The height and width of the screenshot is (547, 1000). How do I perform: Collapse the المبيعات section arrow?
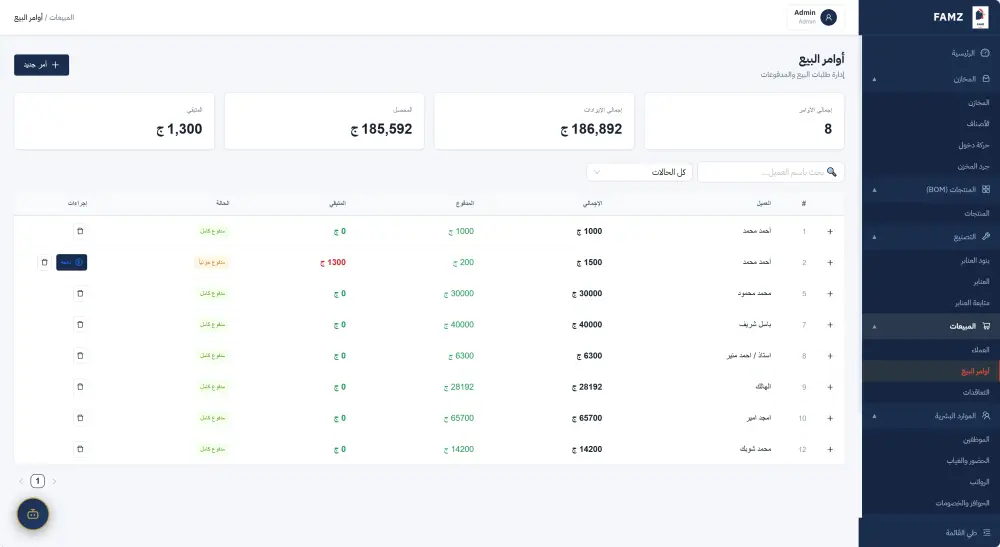(x=874, y=326)
